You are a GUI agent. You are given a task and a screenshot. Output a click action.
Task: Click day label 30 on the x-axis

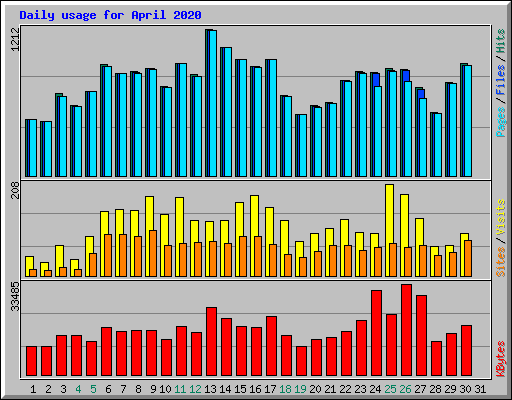coord(465,389)
